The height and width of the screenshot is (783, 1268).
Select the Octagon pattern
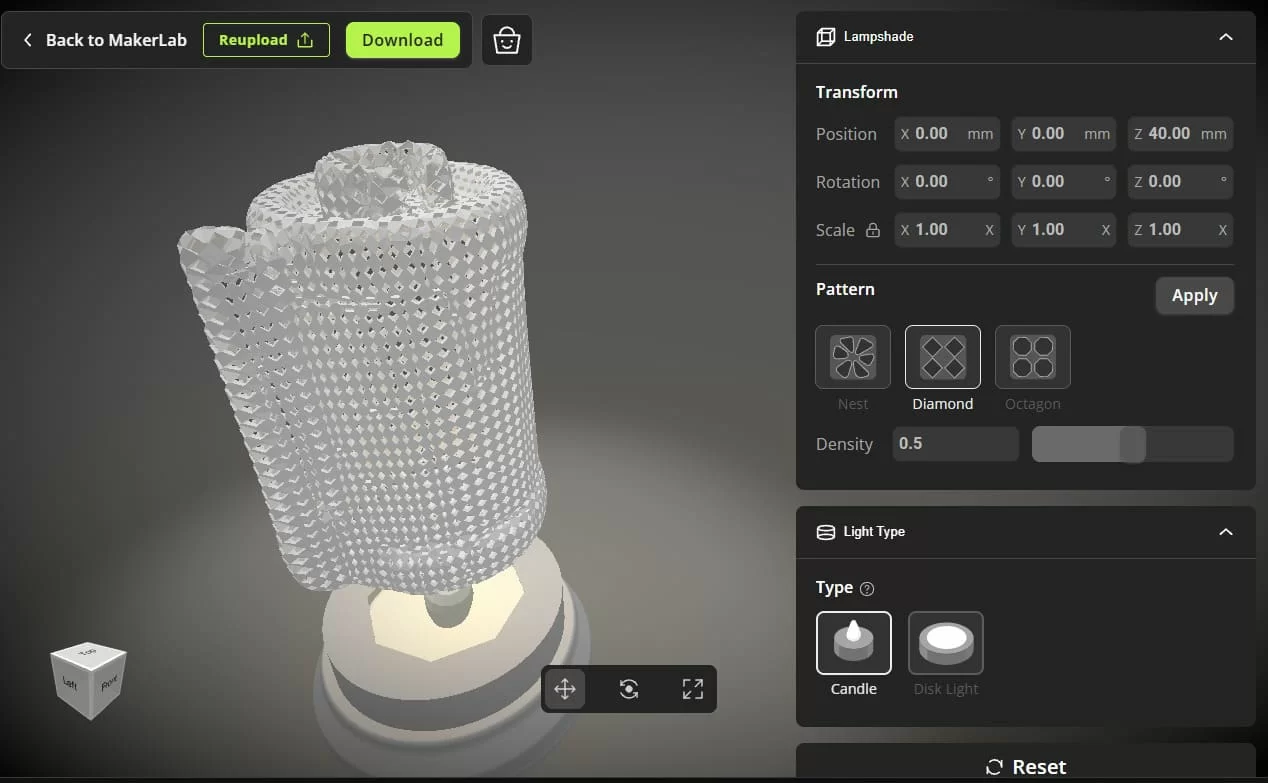[x=1033, y=357]
